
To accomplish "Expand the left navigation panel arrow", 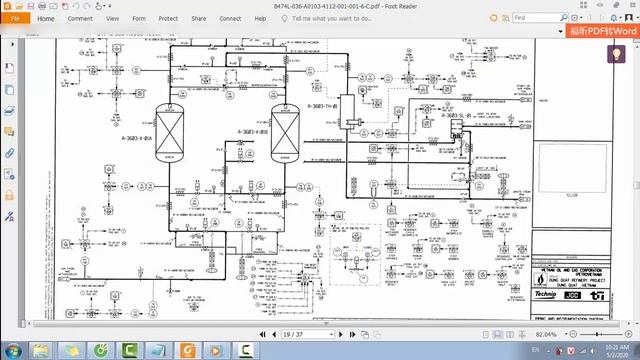I will coord(12,44).
